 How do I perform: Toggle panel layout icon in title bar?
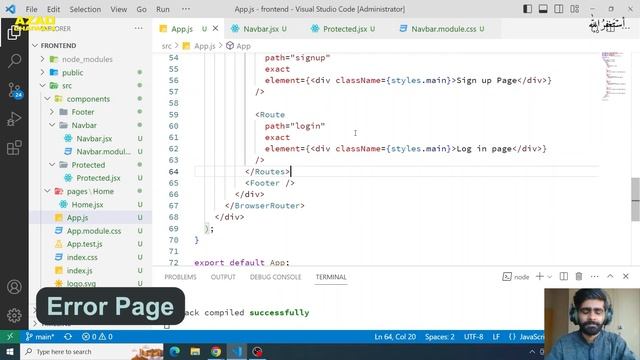coord(543,9)
